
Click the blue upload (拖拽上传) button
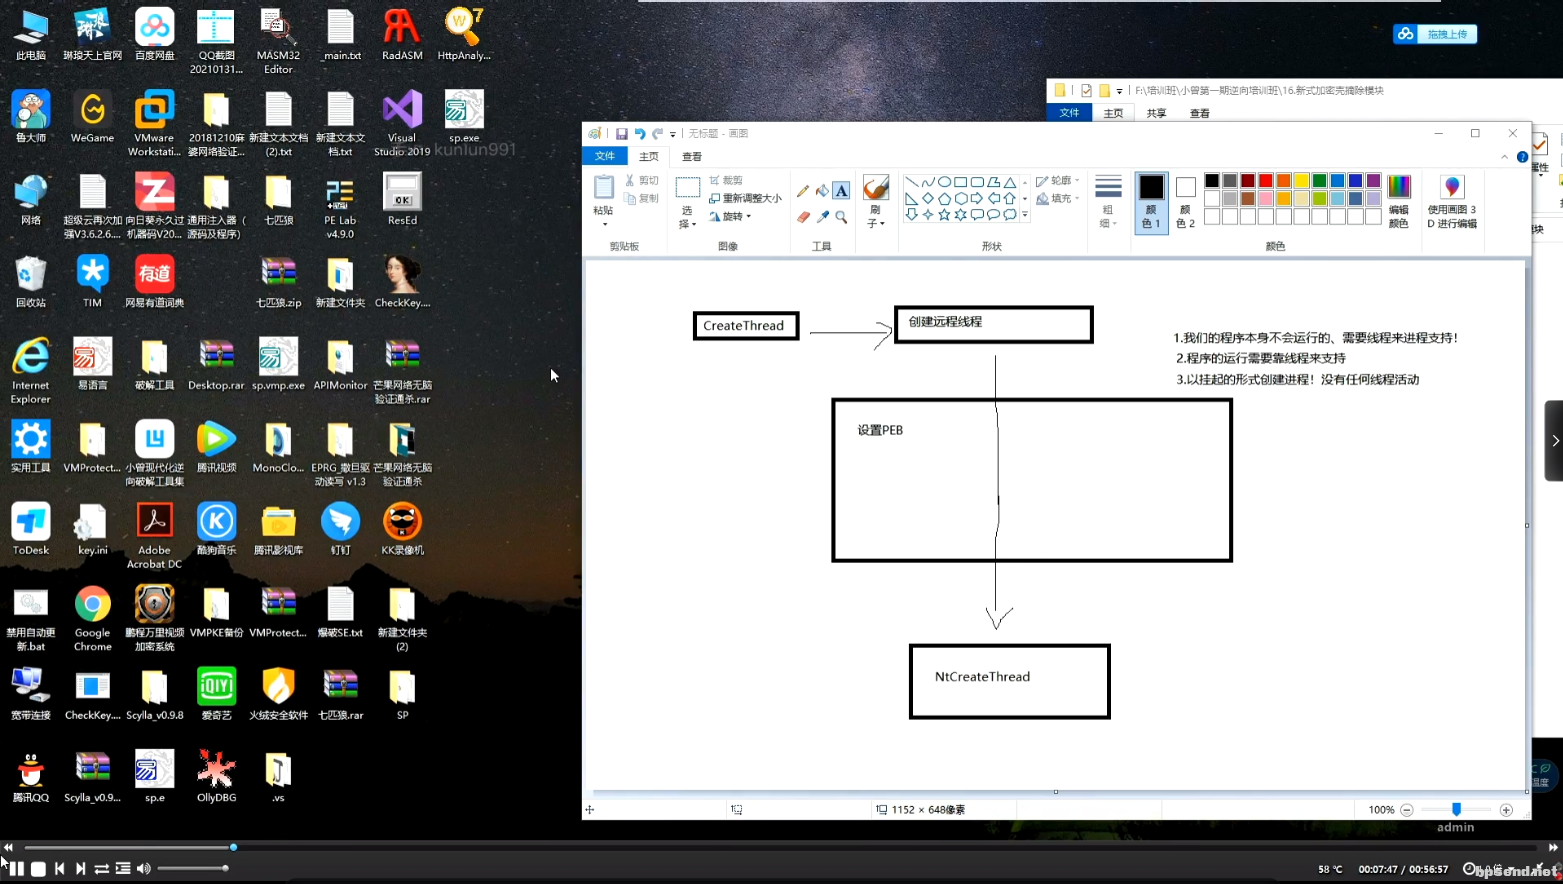pyautogui.click(x=1435, y=34)
